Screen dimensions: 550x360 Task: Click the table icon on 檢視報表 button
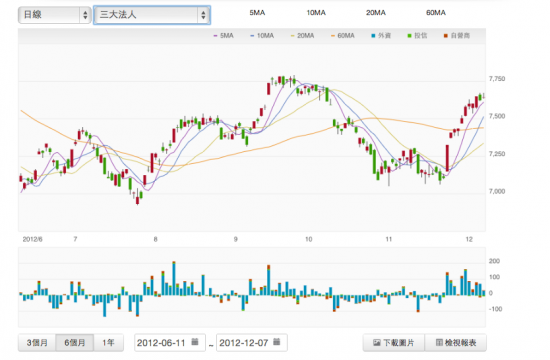click(439, 342)
